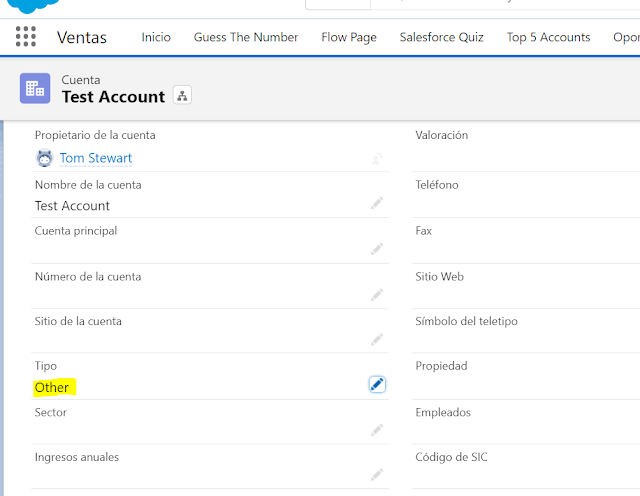Click the Tipo edit pencil button
Screen dimensions: 640x496
tap(377, 384)
